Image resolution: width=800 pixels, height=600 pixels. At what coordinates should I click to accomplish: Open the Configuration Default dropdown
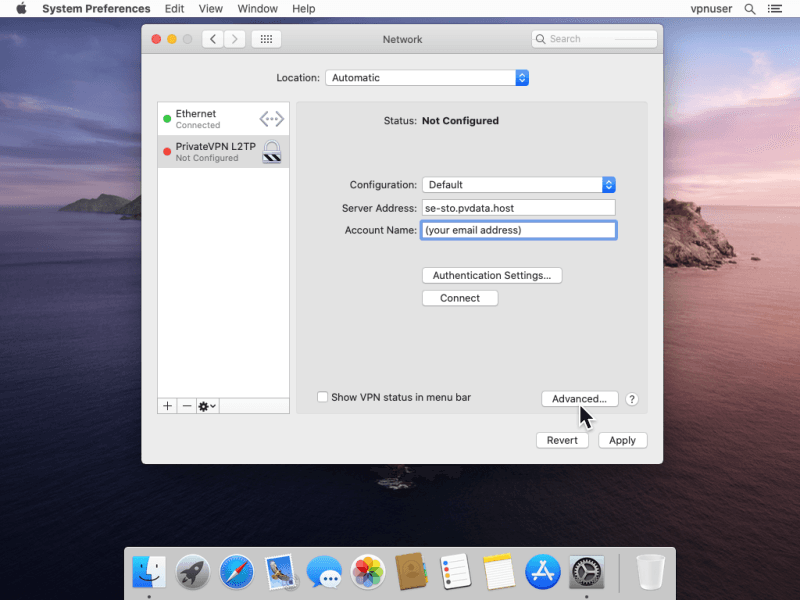click(518, 185)
